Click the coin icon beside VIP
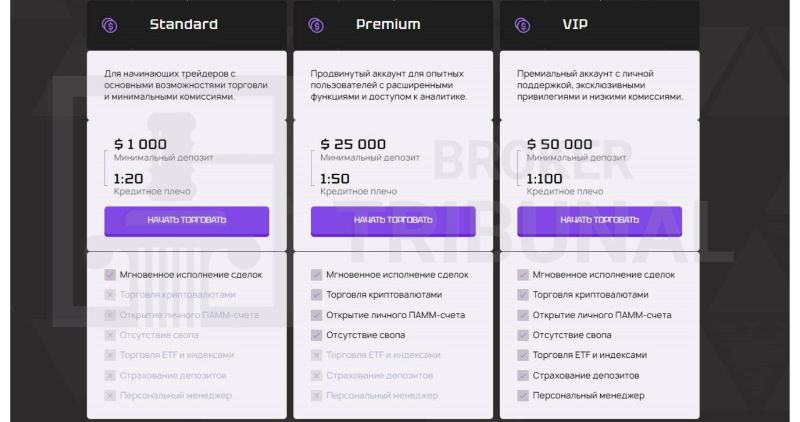 pos(522,25)
